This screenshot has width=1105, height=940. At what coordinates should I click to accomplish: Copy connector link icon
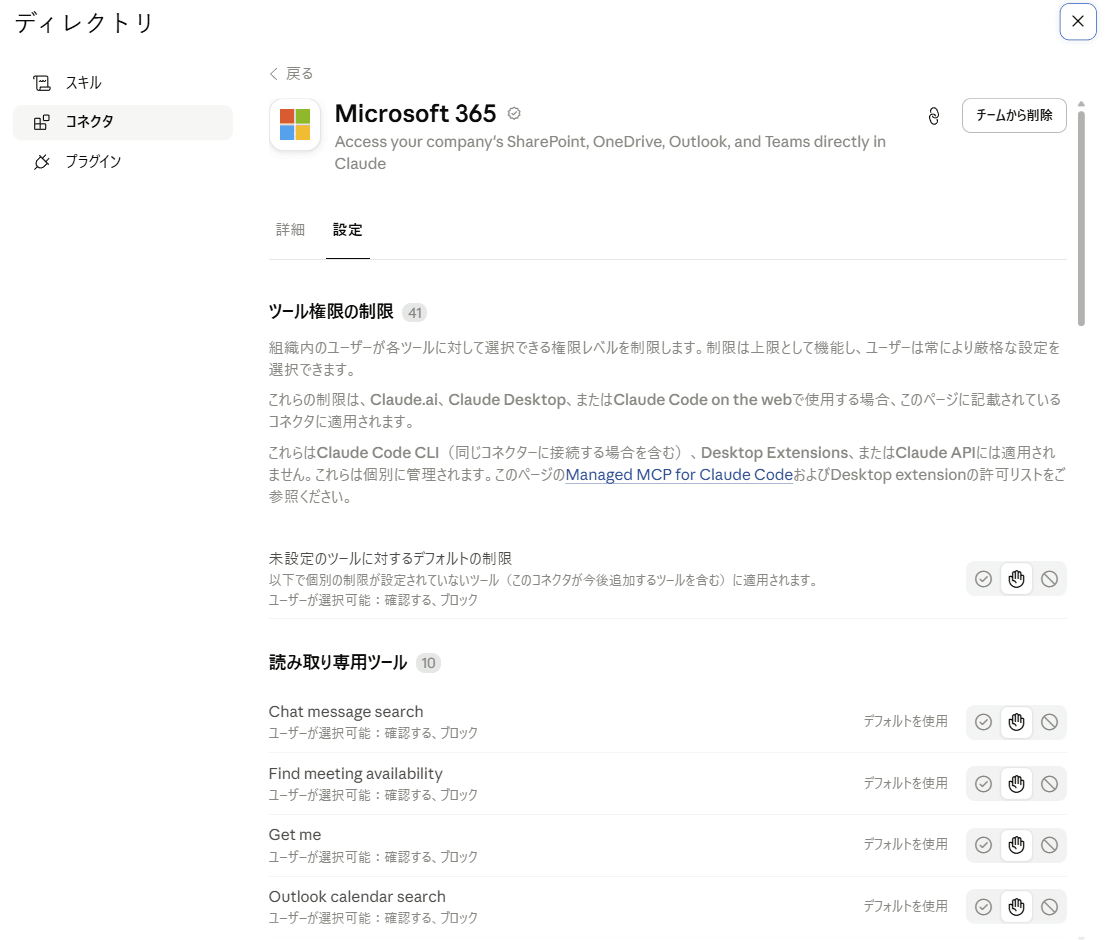coord(934,116)
